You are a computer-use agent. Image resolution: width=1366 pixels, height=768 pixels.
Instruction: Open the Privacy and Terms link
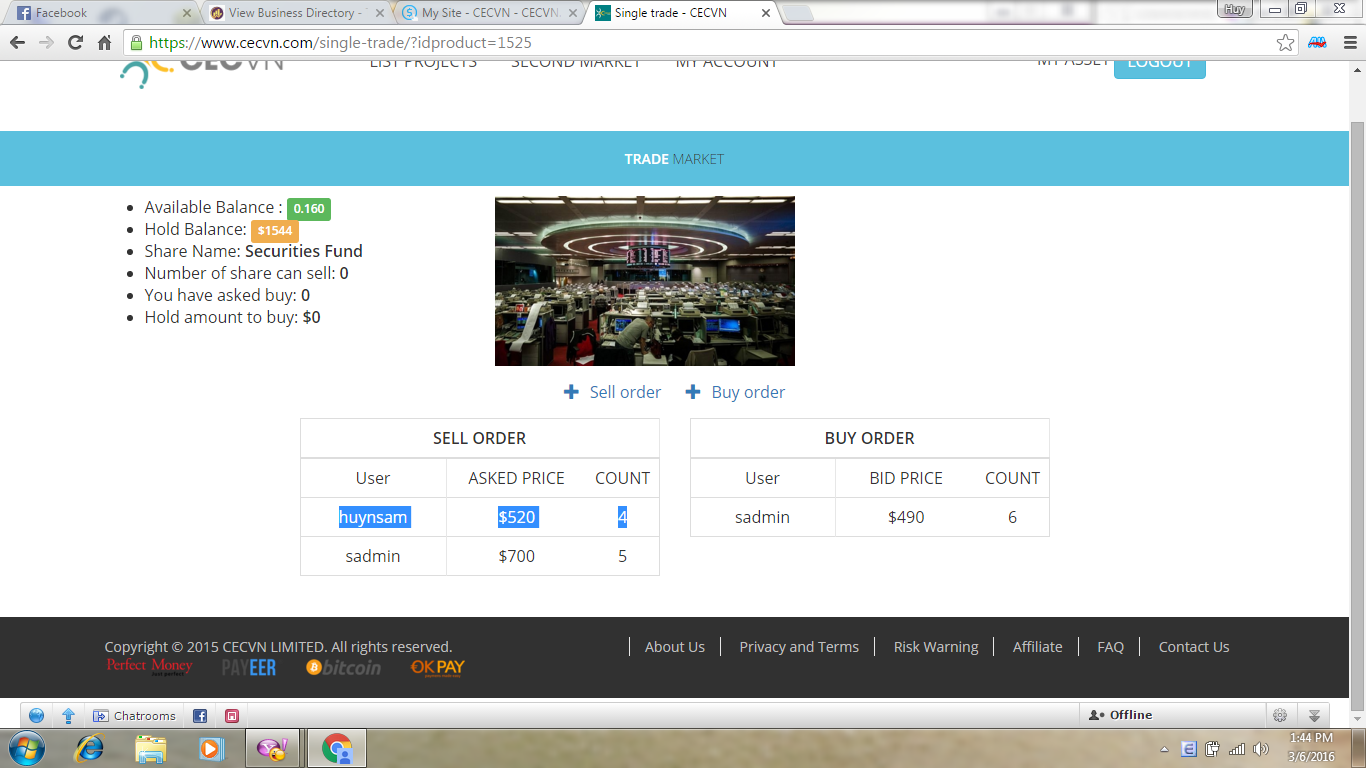[x=799, y=647]
